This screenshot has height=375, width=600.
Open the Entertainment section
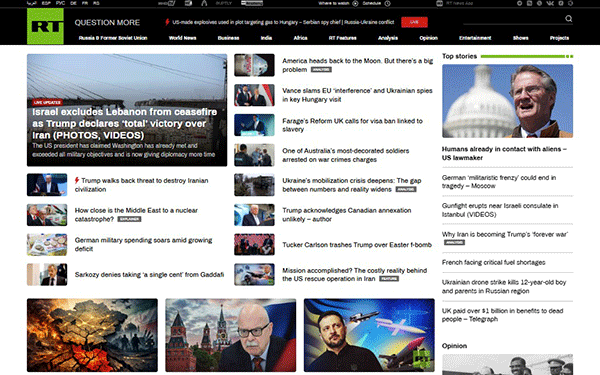click(475, 38)
